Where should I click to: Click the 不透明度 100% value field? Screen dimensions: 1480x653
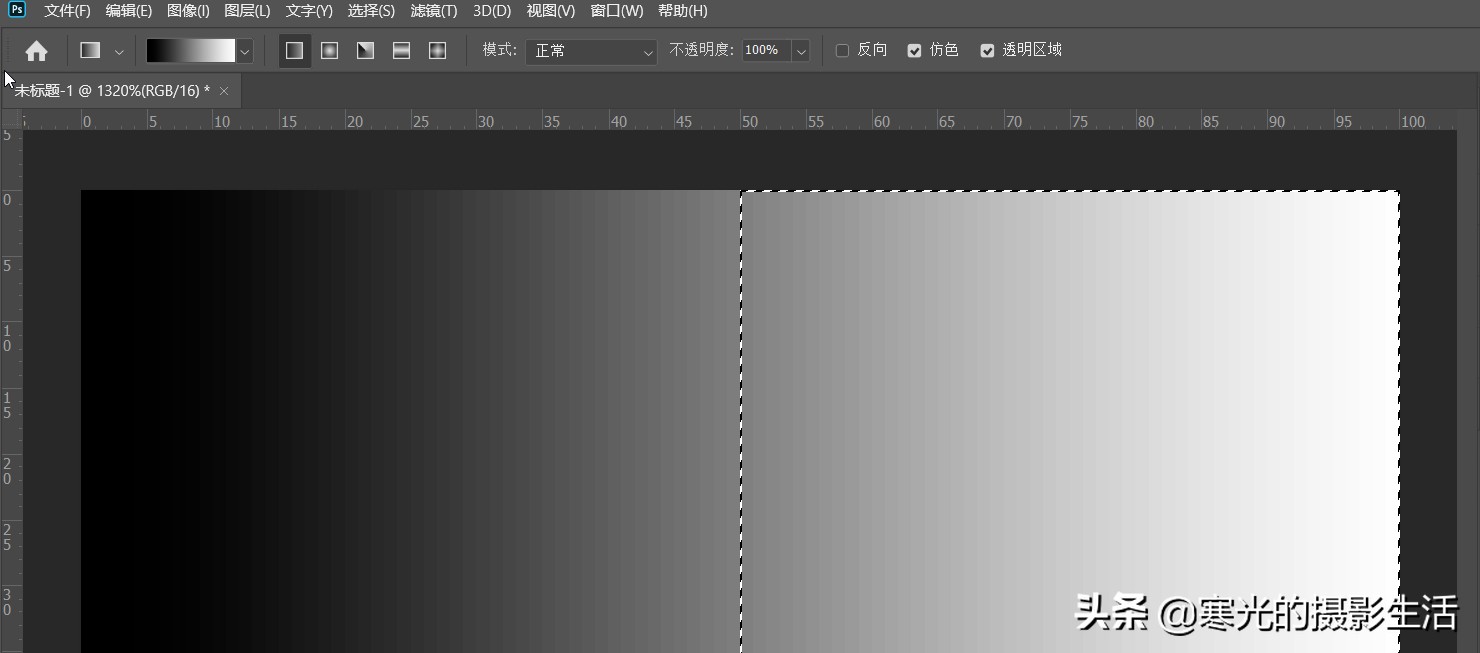tap(766, 50)
